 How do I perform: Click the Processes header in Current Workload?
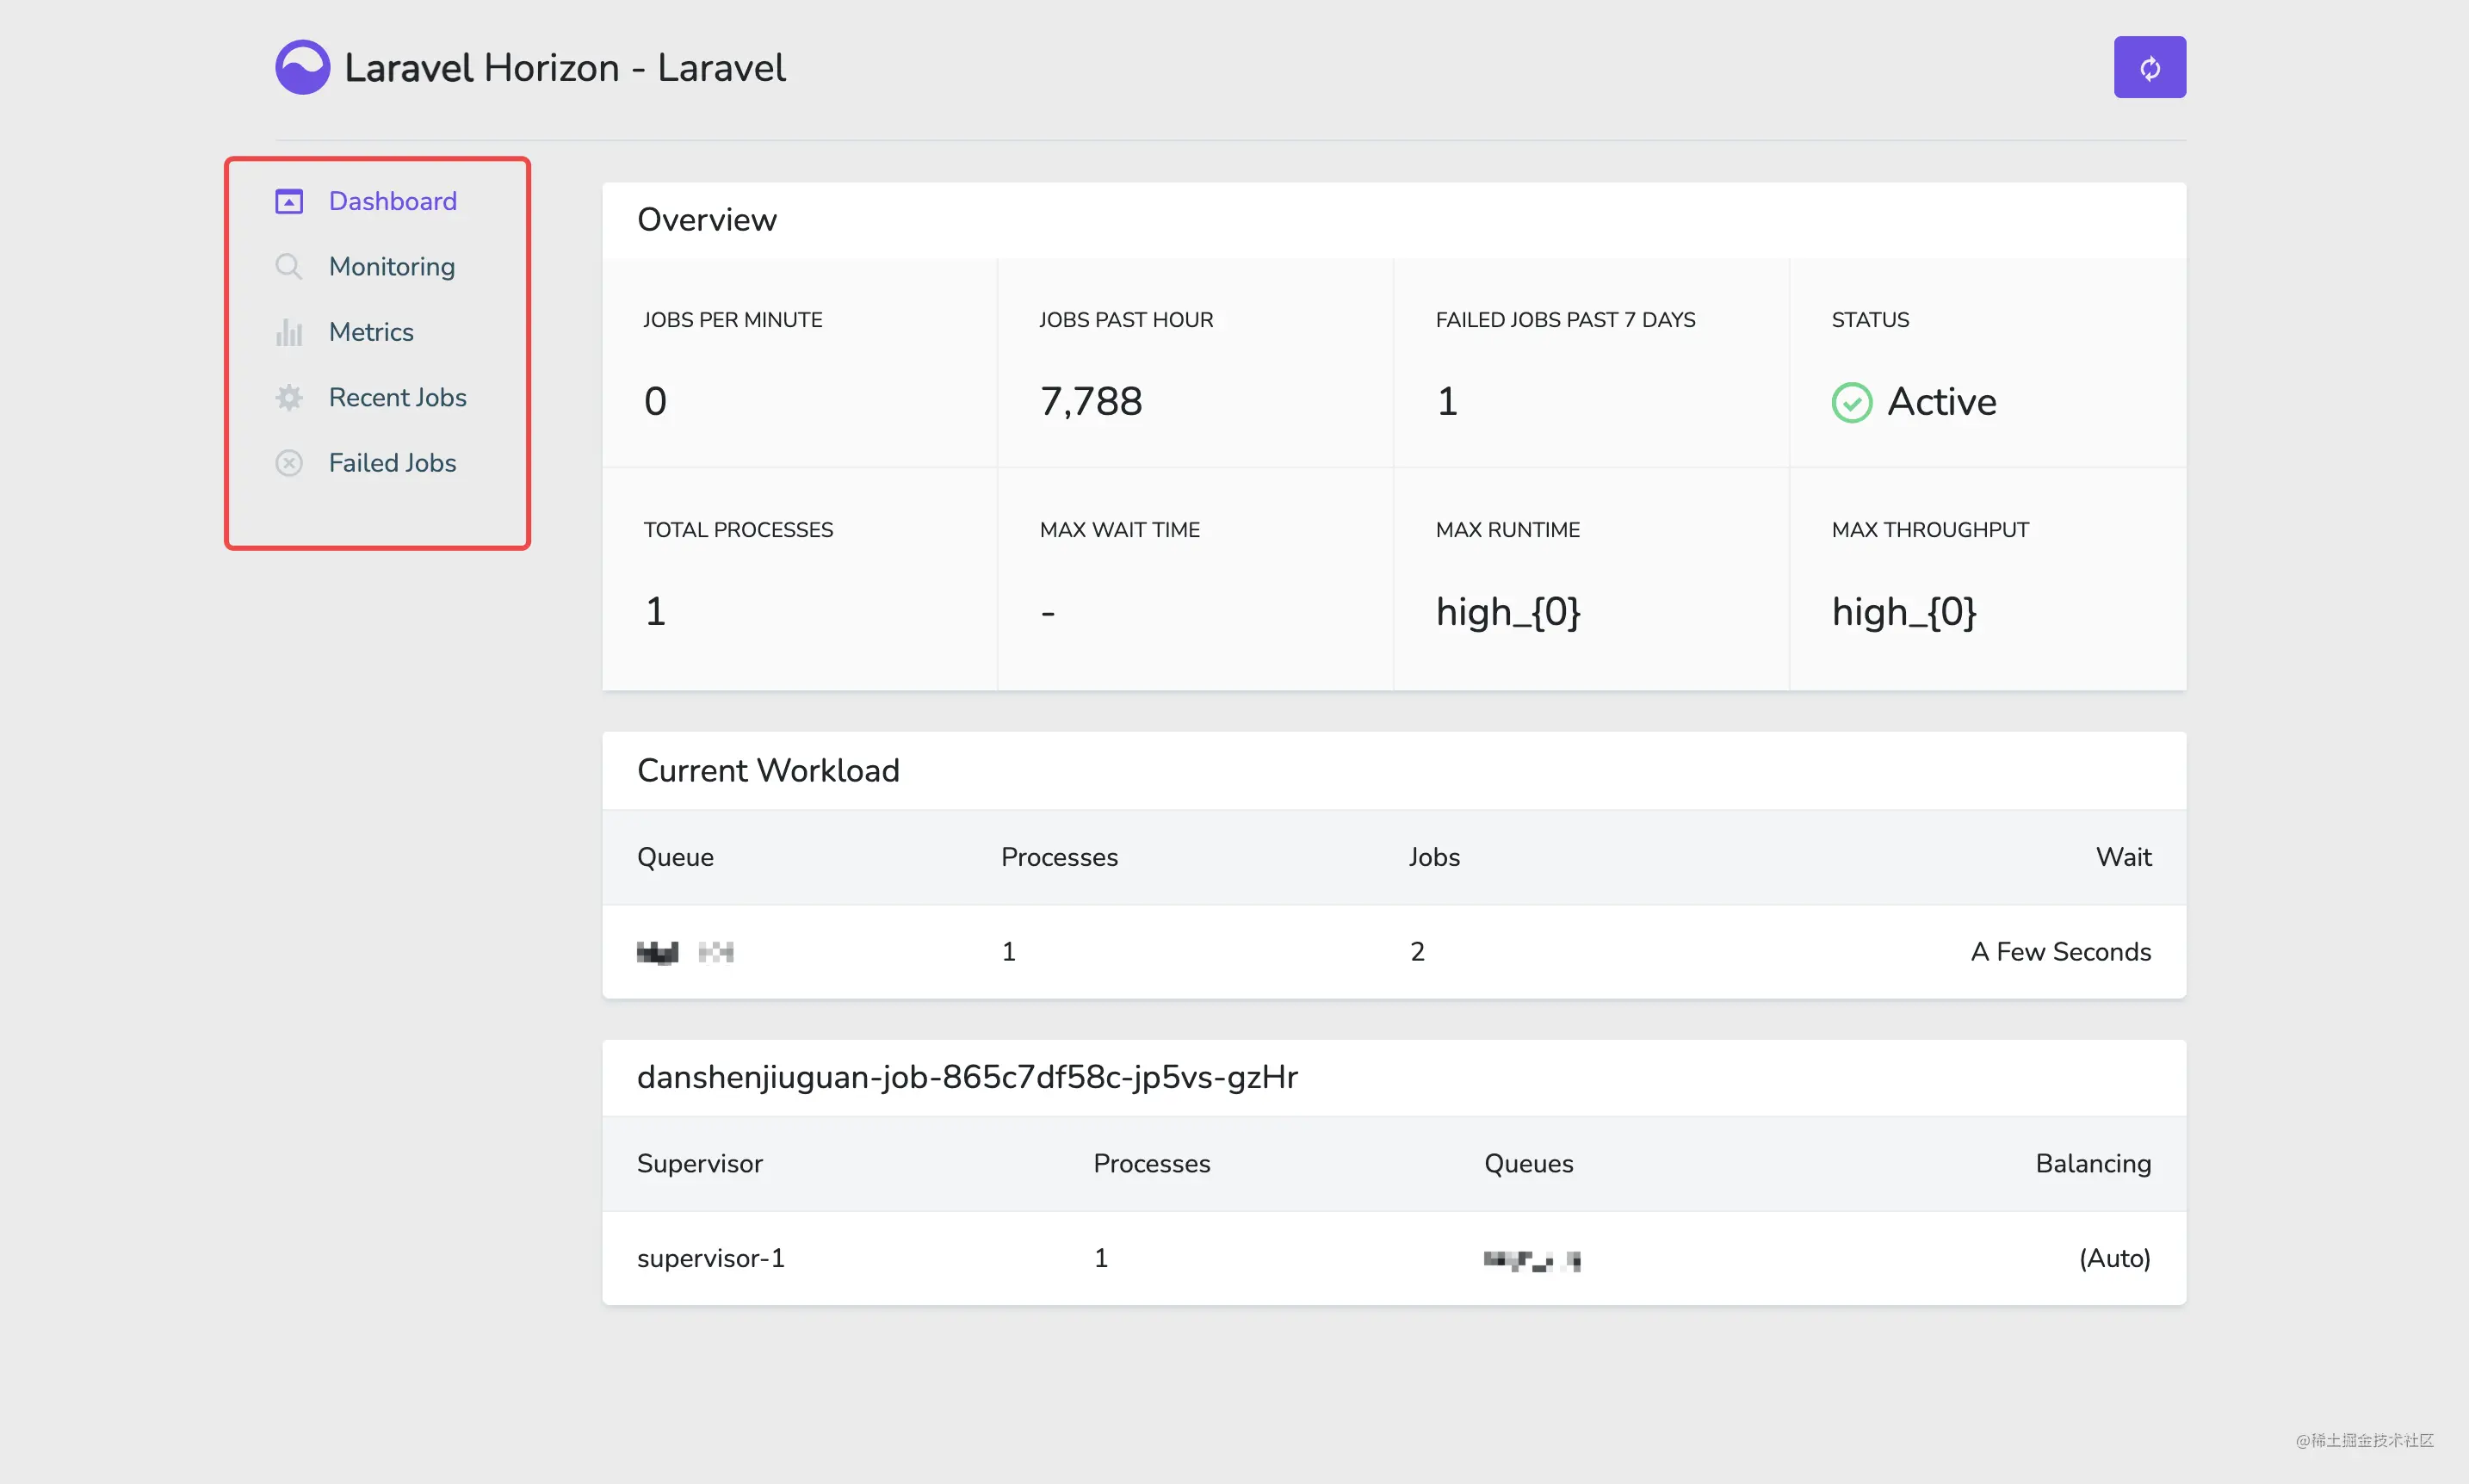[1059, 857]
